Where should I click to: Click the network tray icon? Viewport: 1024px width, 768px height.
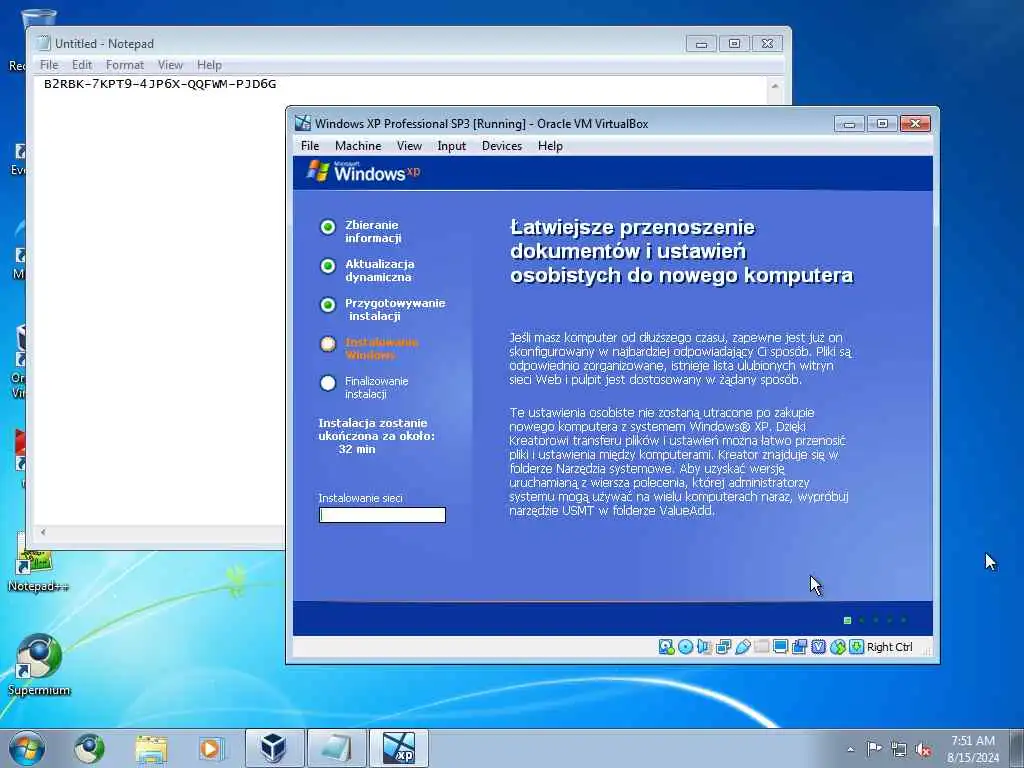pyautogui.click(x=899, y=750)
